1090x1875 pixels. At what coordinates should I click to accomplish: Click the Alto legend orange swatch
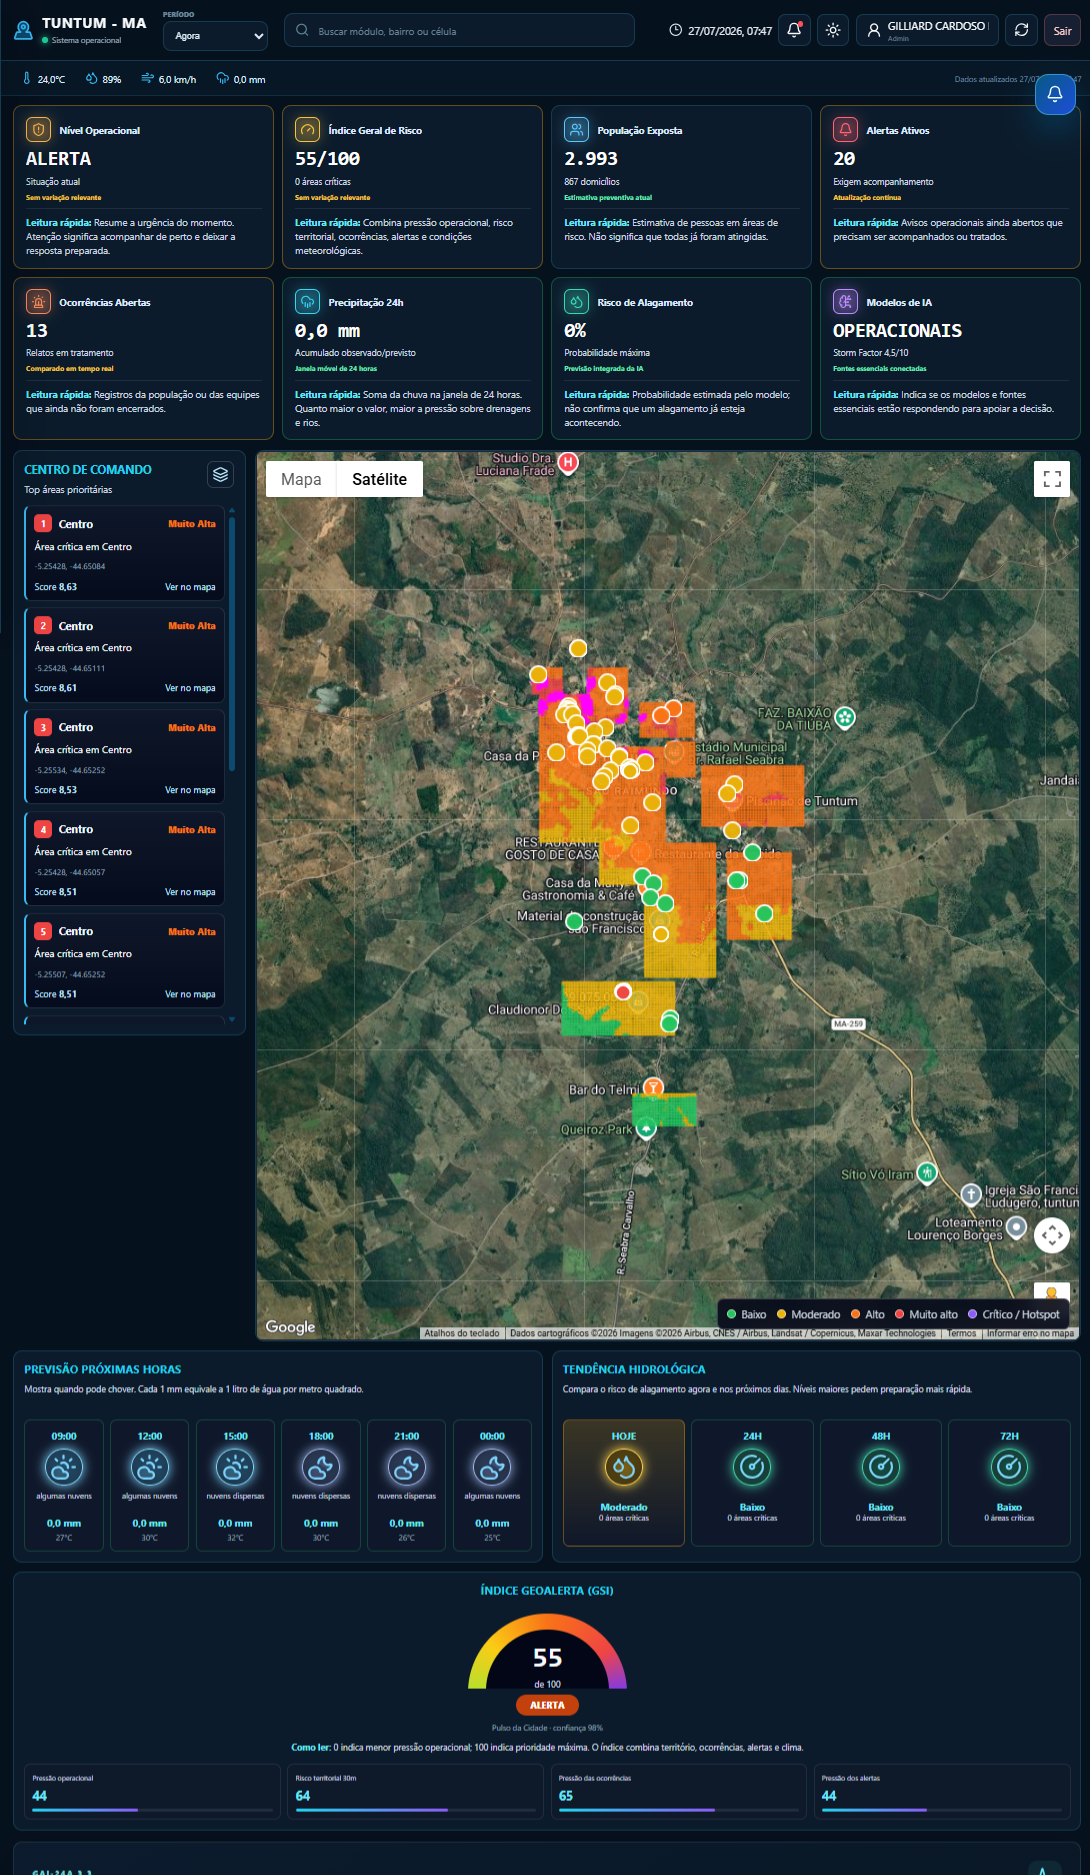(855, 1314)
